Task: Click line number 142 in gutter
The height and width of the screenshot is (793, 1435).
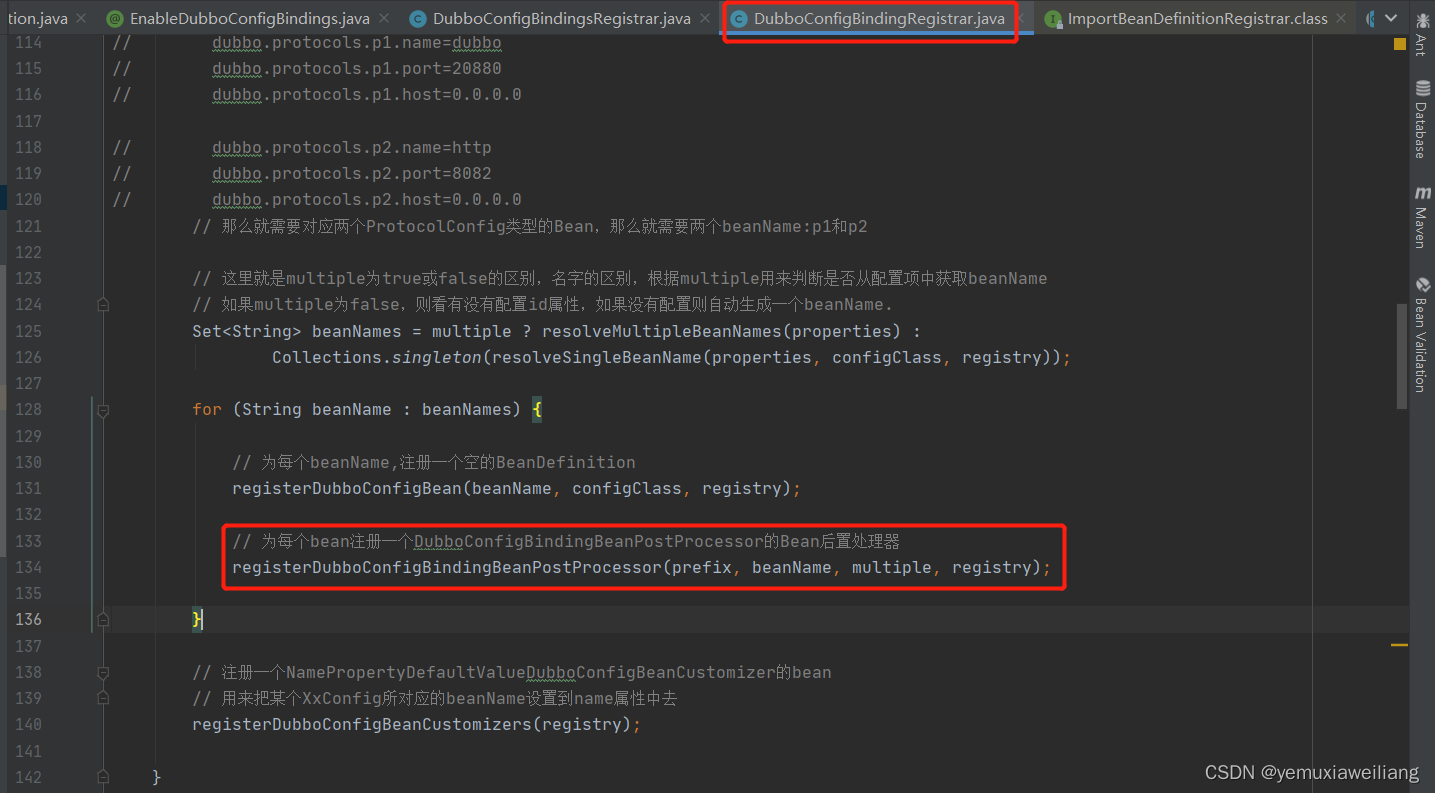Action: click(28, 777)
